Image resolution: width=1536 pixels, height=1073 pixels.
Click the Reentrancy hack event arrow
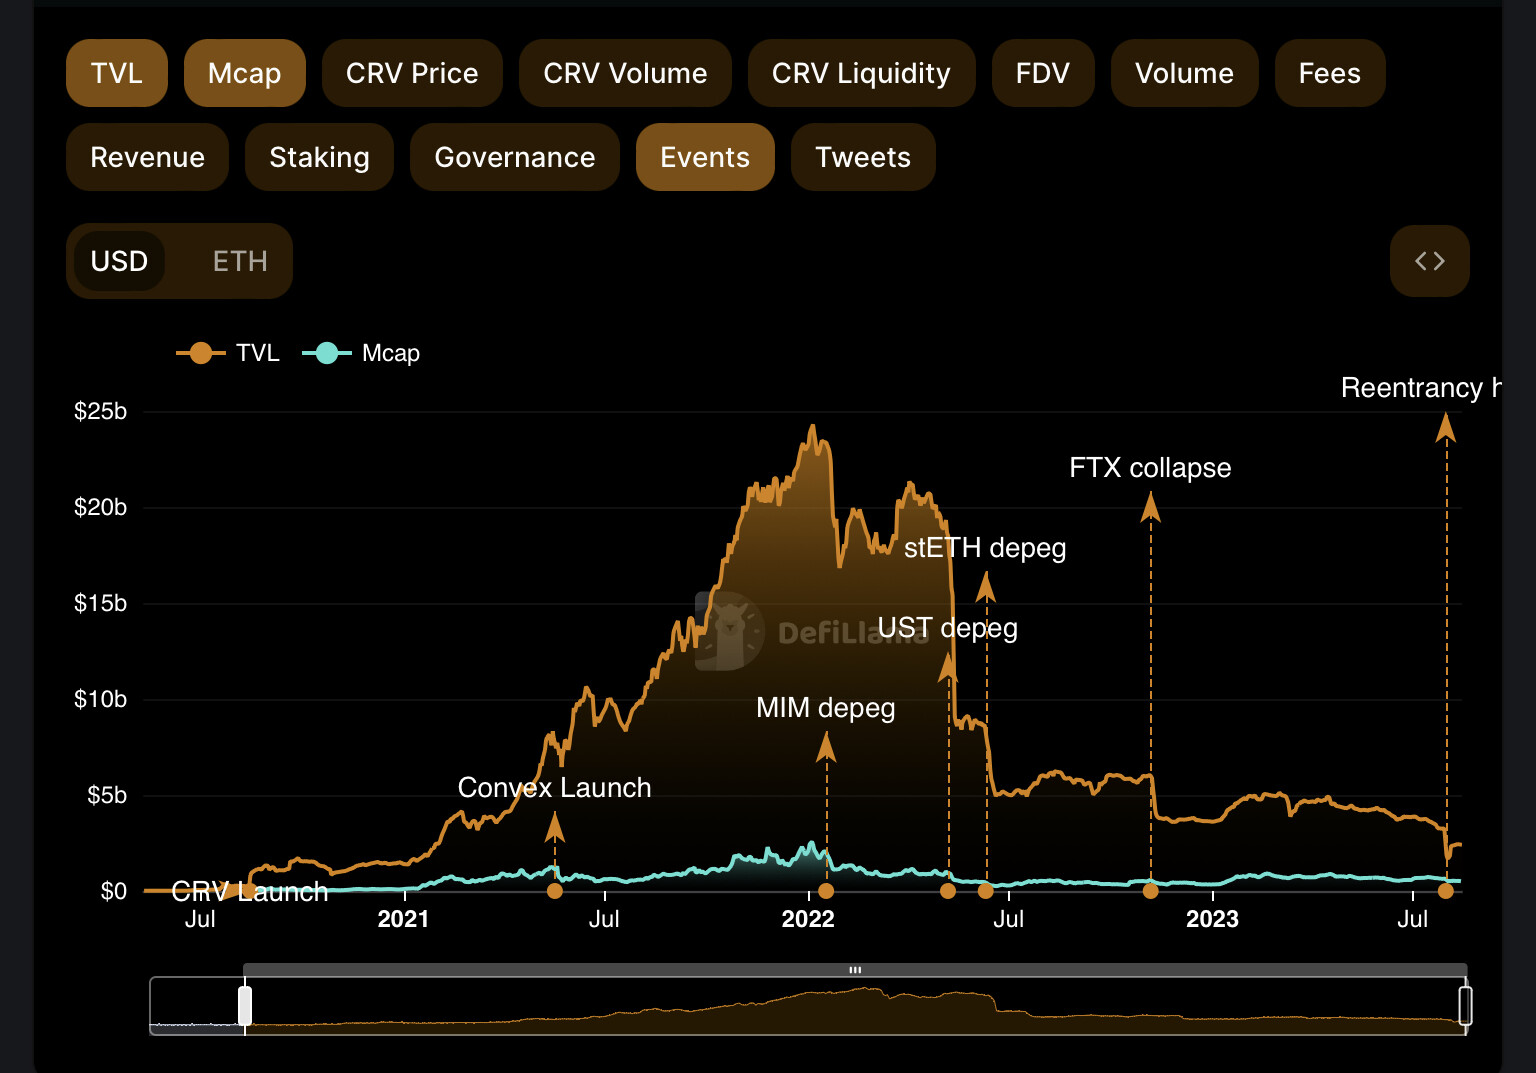click(1445, 429)
